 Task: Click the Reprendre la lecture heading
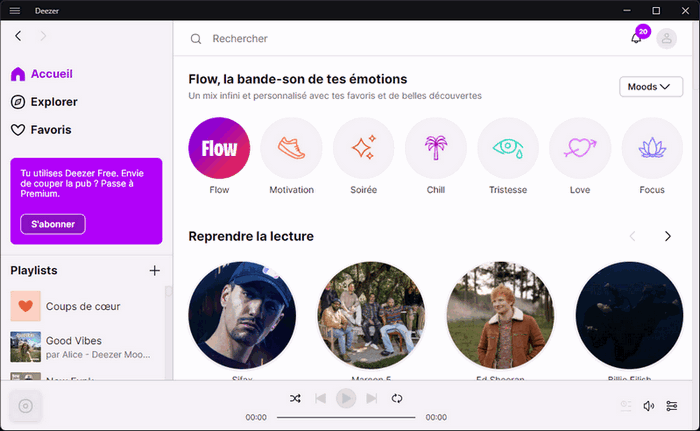251,236
